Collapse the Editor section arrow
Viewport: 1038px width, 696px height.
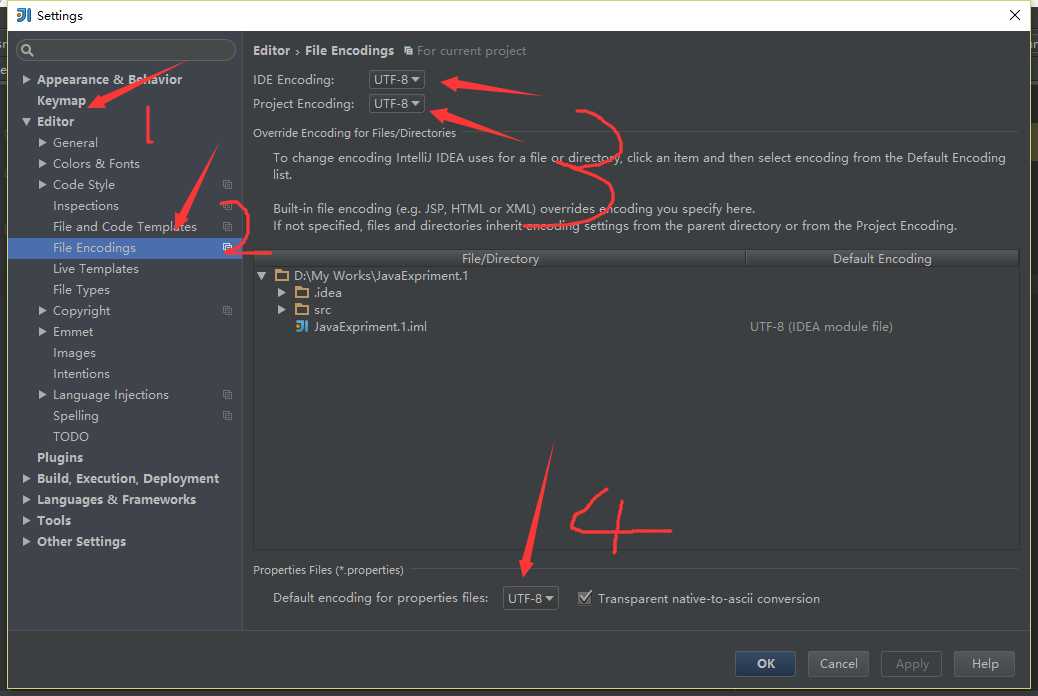[26, 121]
